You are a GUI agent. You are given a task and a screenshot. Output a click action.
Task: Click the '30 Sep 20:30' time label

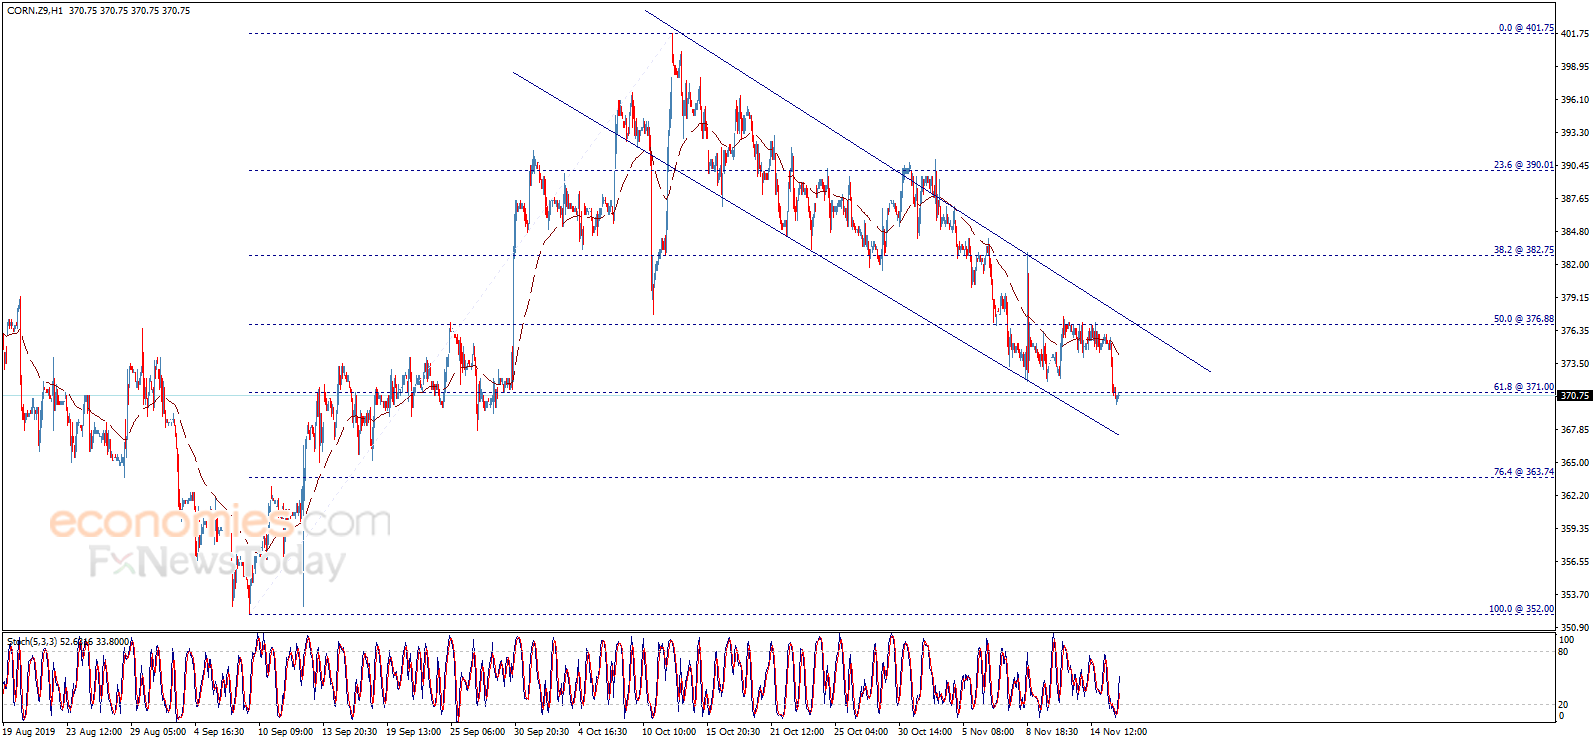coord(542,732)
